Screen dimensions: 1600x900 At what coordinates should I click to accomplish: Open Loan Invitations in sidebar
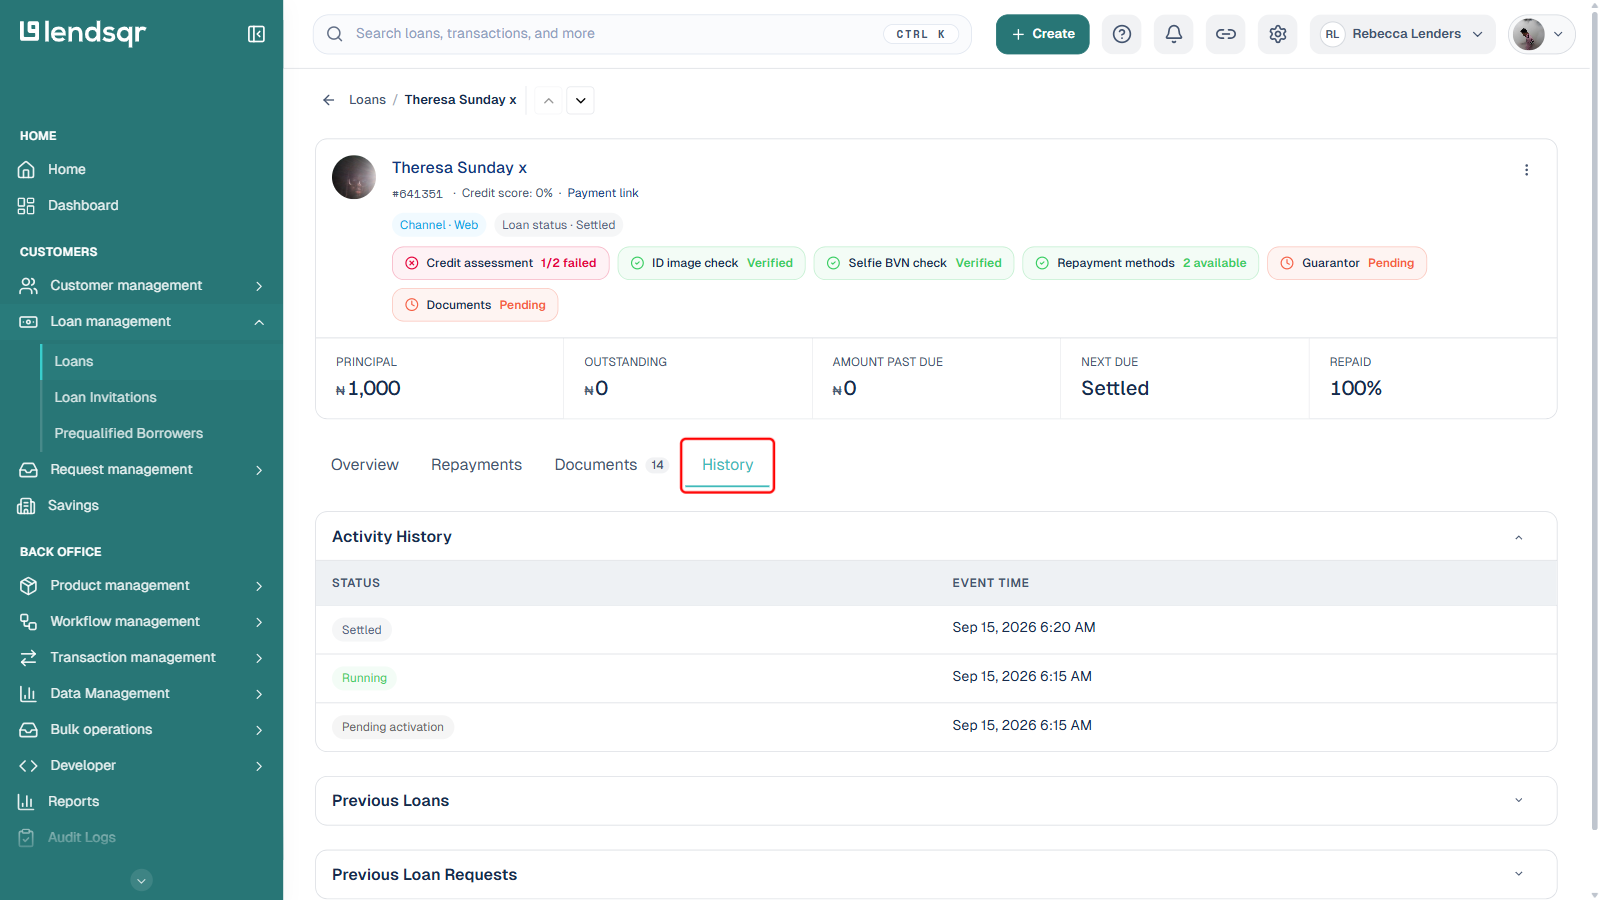(x=105, y=398)
